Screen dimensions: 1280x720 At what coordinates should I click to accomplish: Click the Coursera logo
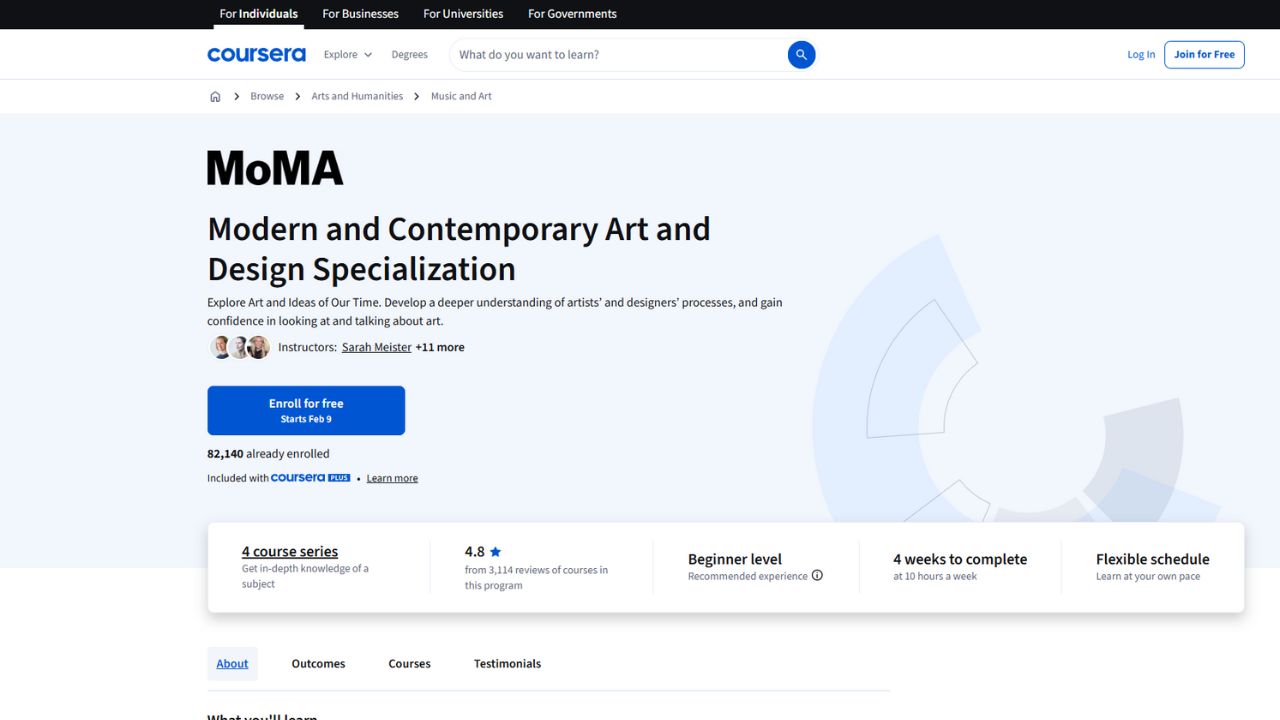coord(256,54)
